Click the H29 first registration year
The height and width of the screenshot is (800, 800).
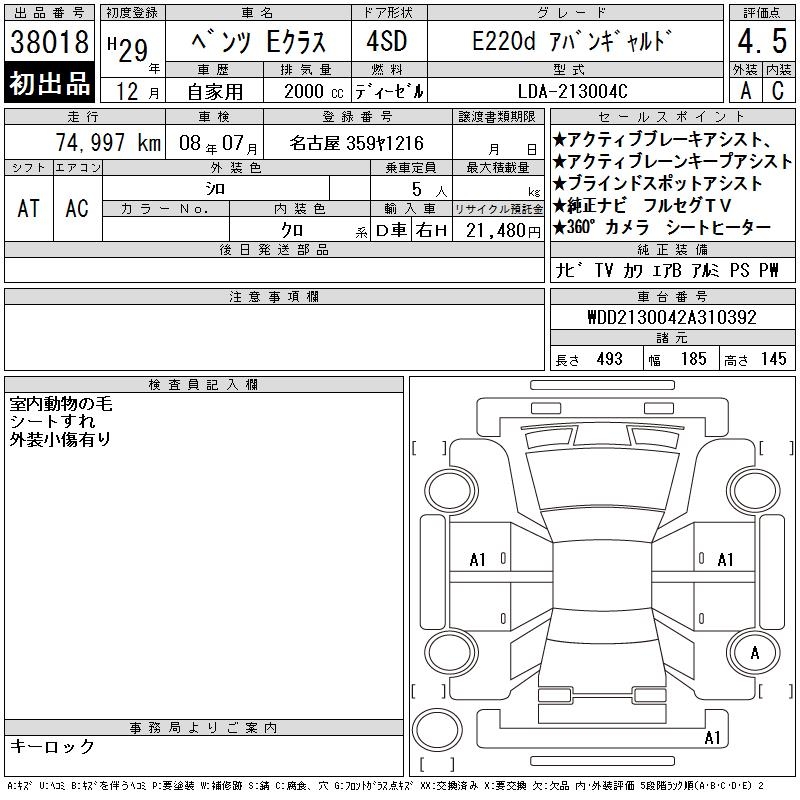pyautogui.click(x=128, y=49)
